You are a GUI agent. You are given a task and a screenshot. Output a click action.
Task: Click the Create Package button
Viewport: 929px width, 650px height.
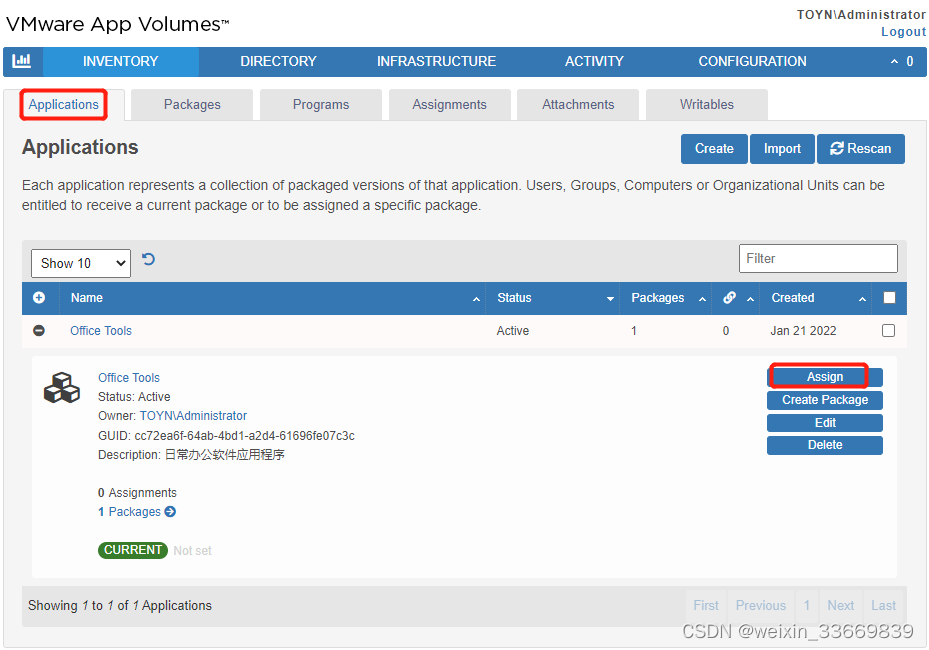point(825,400)
